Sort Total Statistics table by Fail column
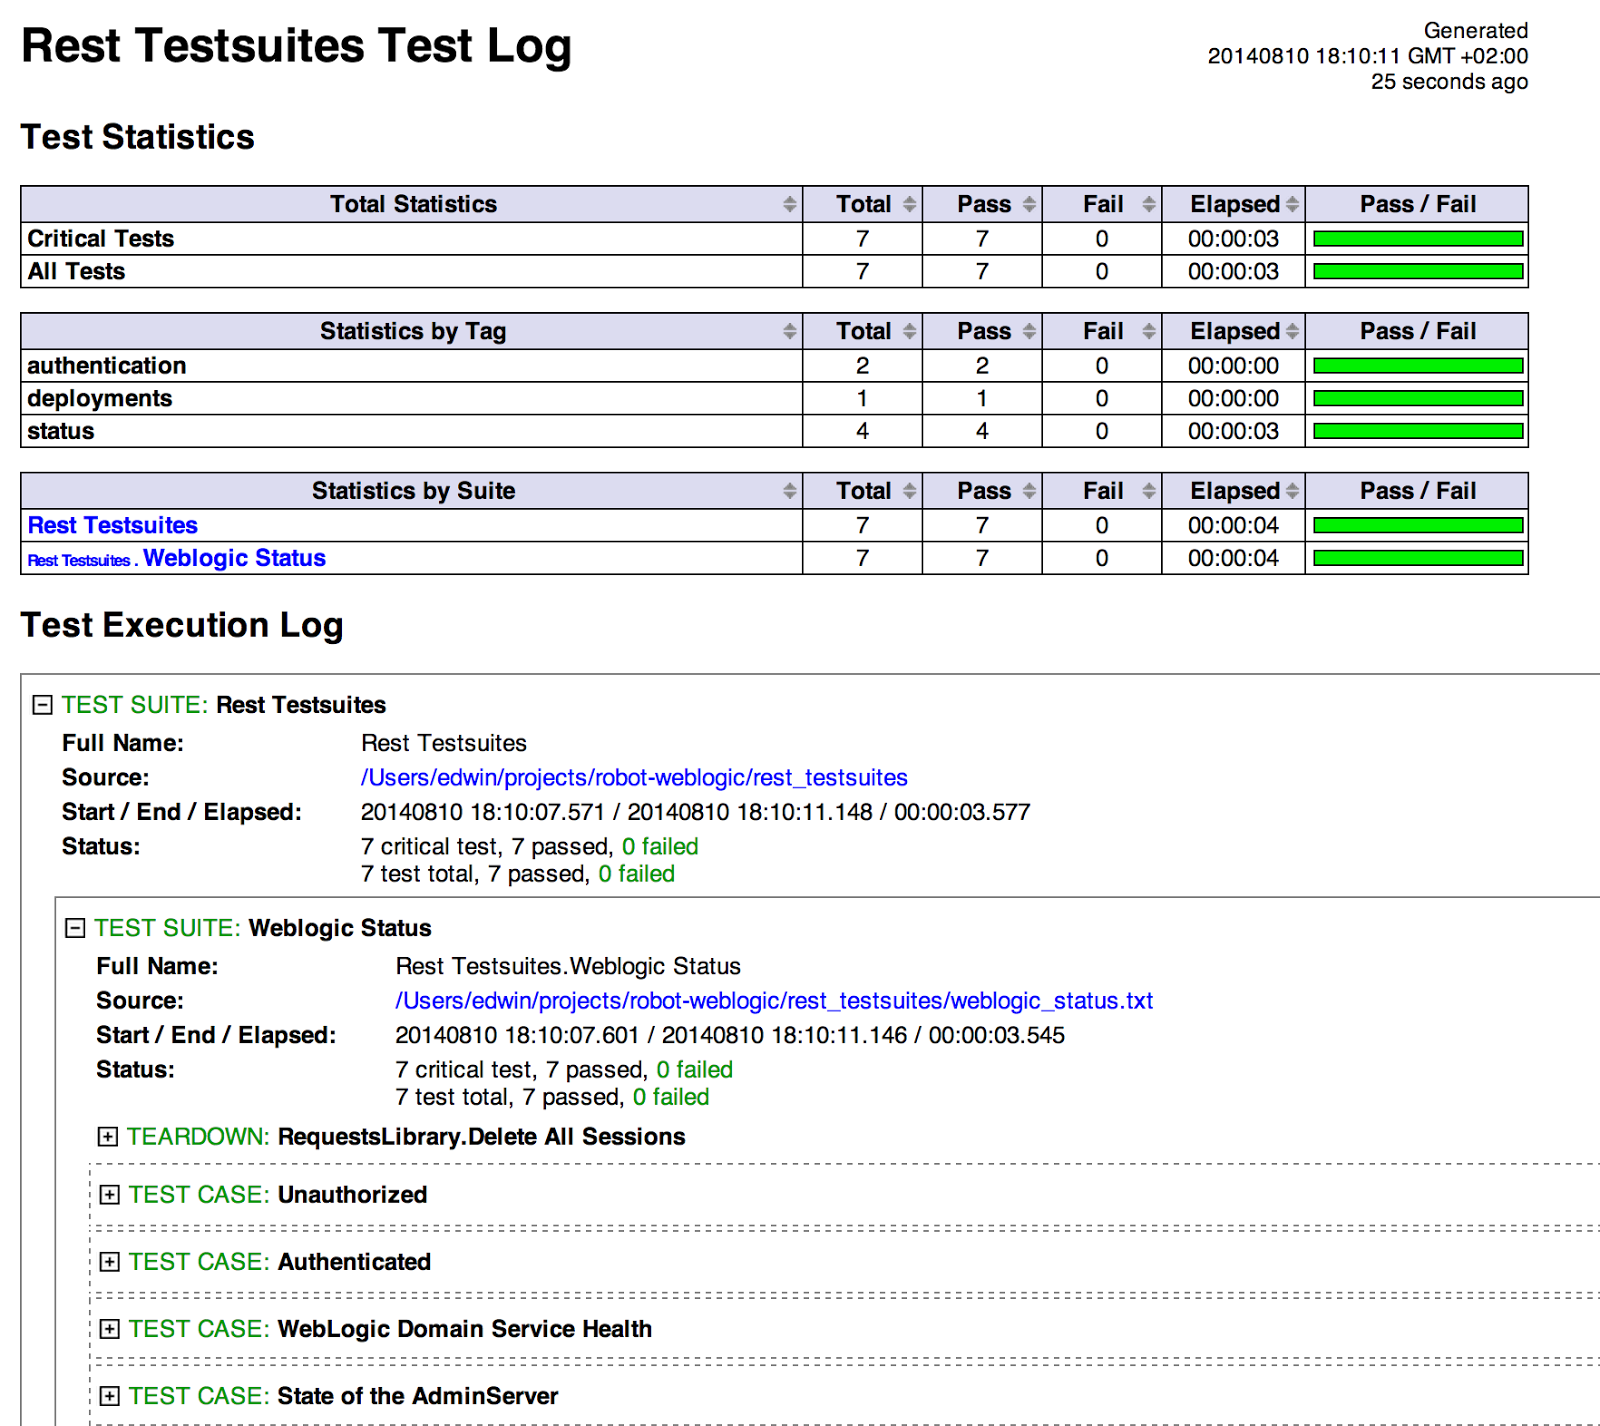 (1102, 204)
